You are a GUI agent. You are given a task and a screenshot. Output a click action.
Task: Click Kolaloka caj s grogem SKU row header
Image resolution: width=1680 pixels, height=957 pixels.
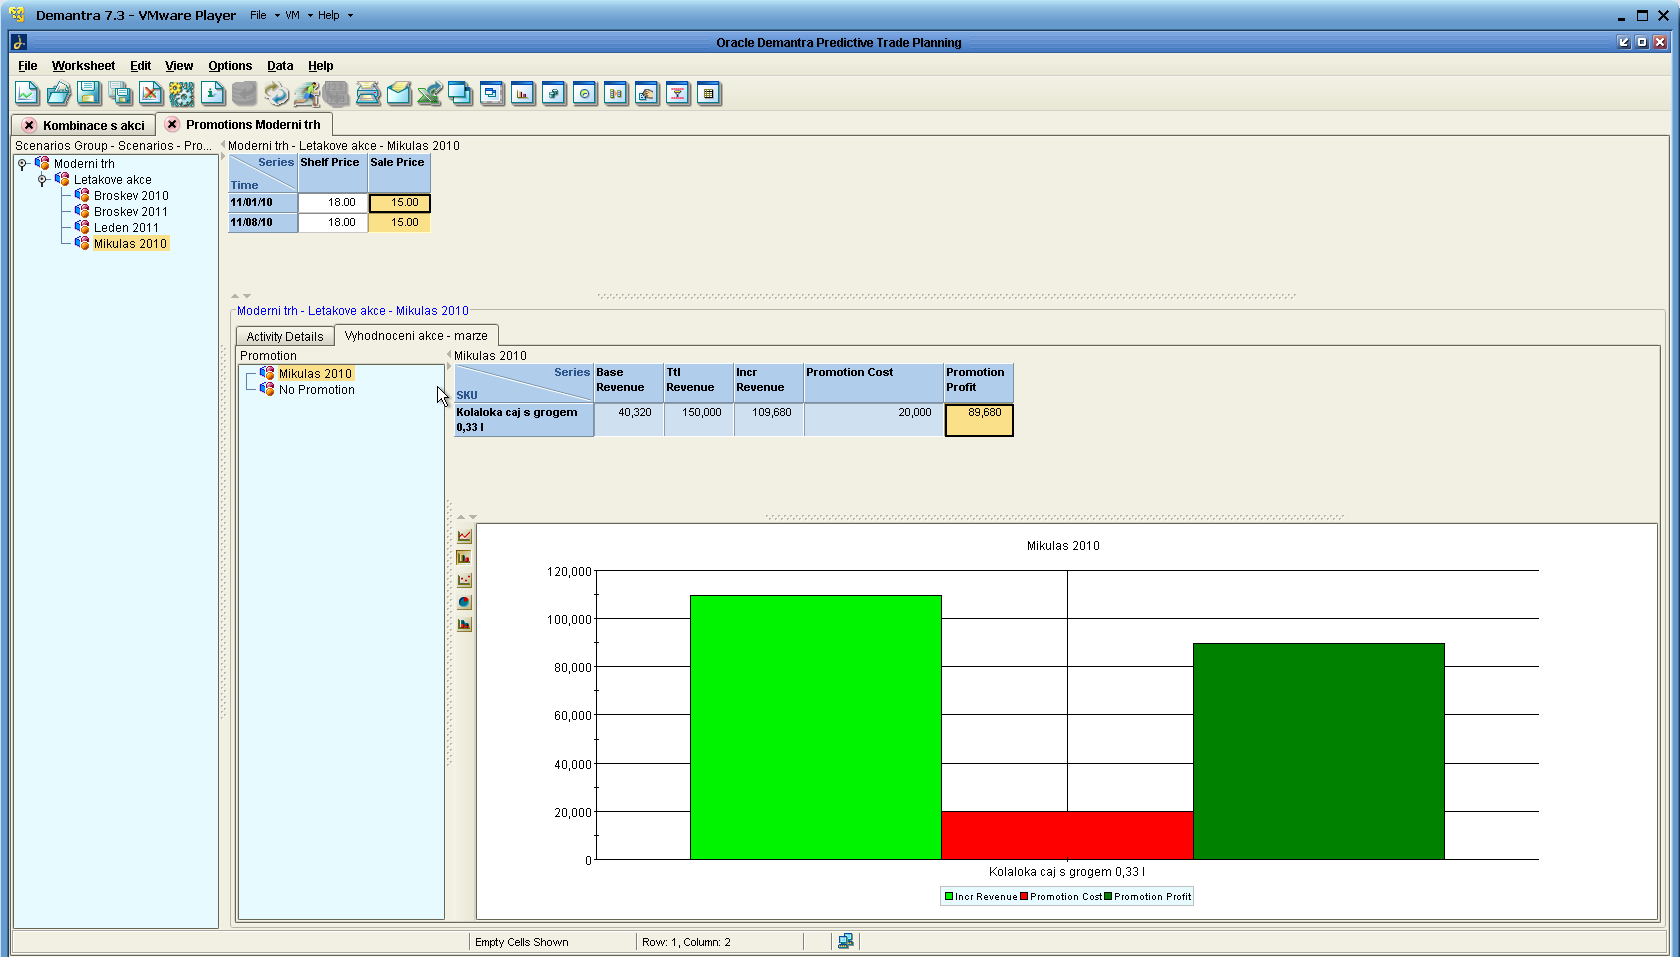click(524, 420)
